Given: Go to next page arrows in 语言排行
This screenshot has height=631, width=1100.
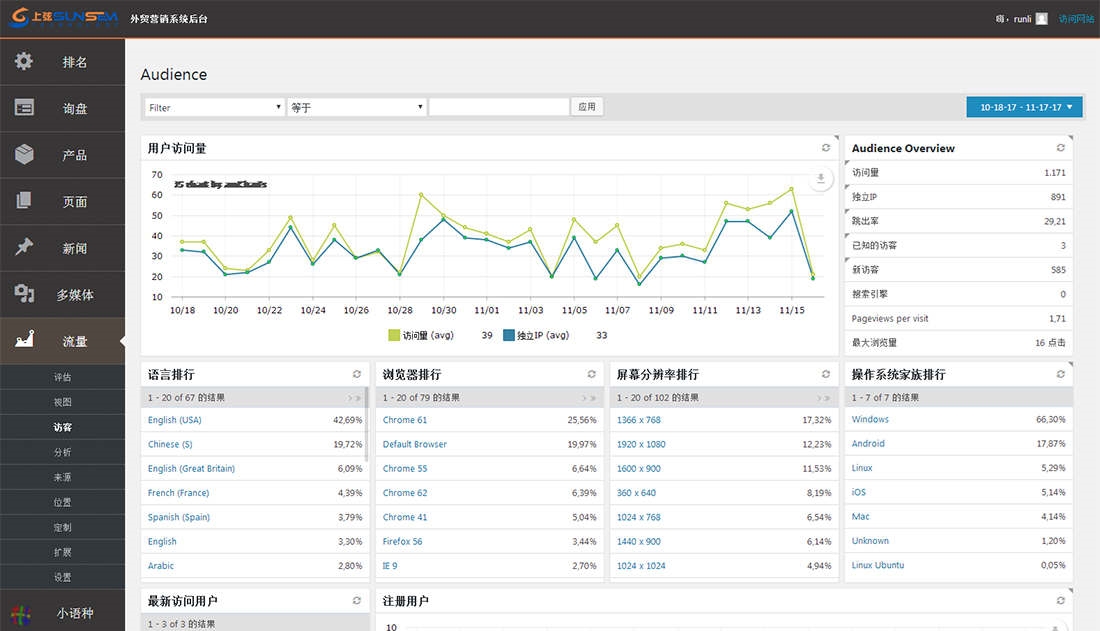Looking at the screenshot, I should coord(354,398).
